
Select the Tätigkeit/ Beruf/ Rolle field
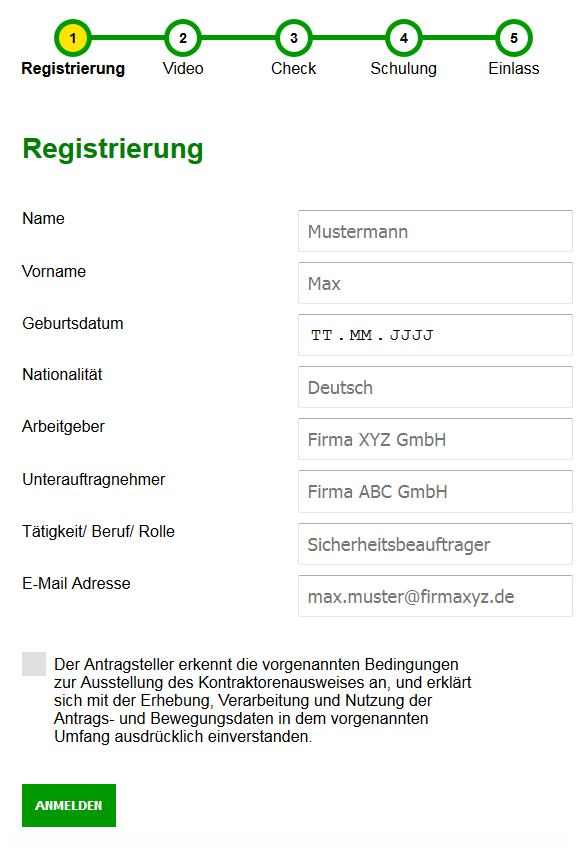[x=435, y=544]
